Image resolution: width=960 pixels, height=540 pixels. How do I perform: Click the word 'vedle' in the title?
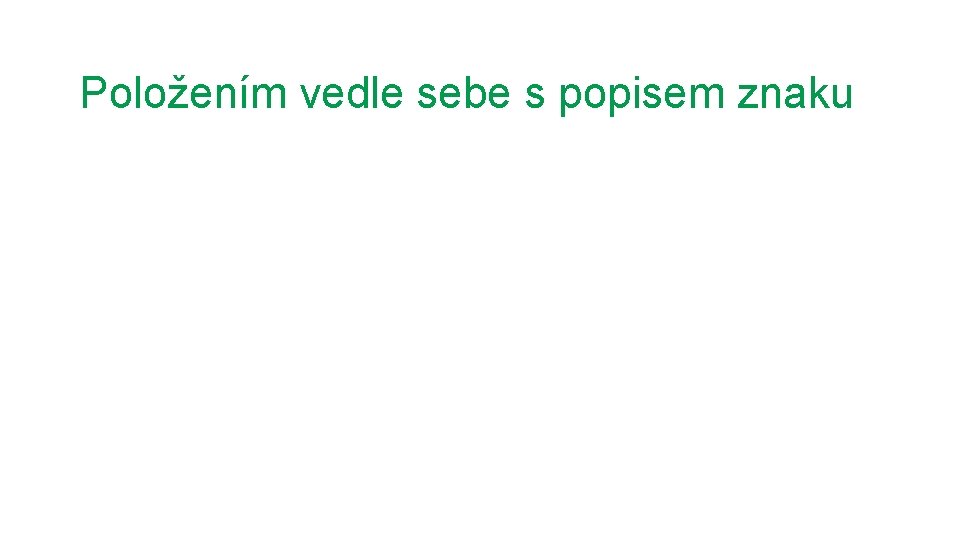351,93
